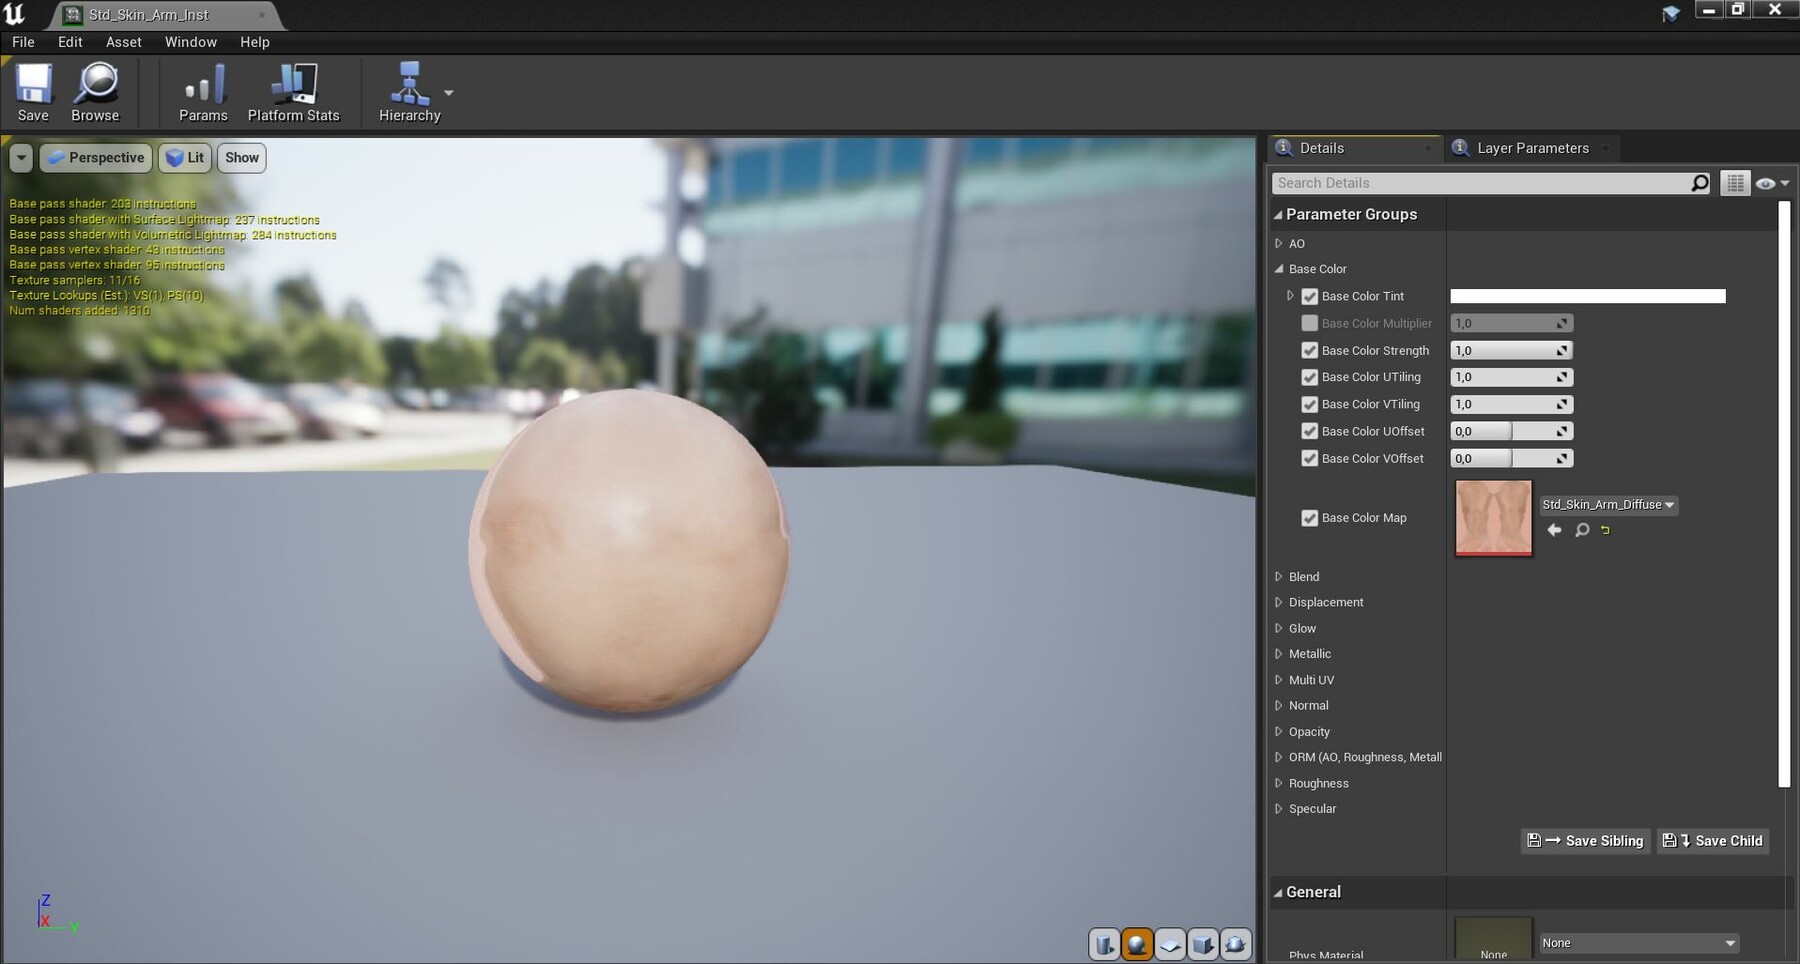Click the Save Child button
The image size is (1800, 964).
(1713, 841)
